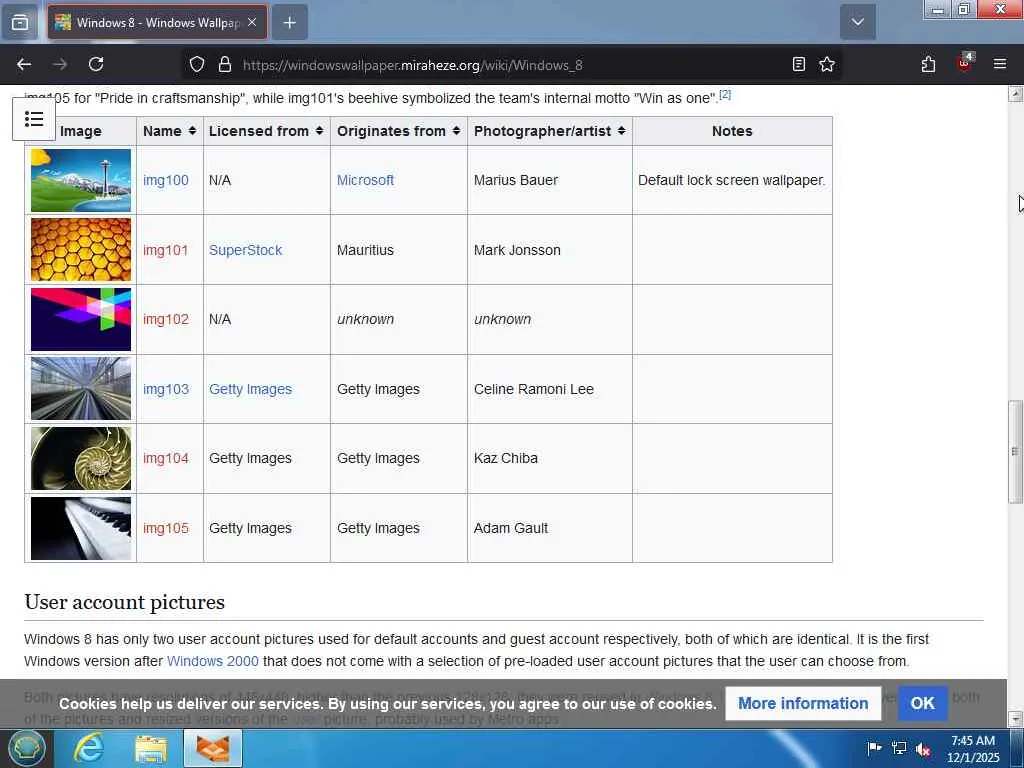Open Windows Explorer from the taskbar
This screenshot has width=1024, height=768.
coord(150,748)
